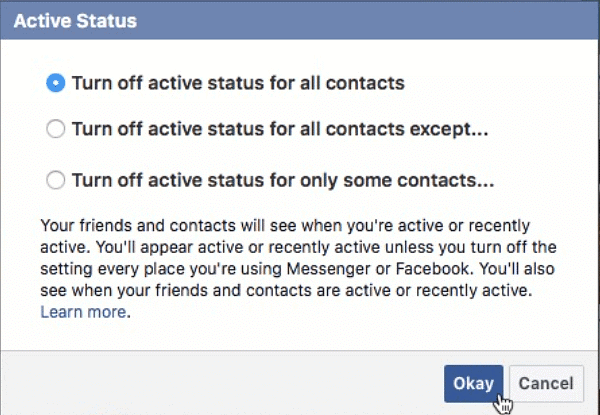Select the "all contacts except..." radio button
This screenshot has height=415, width=600.
[56, 129]
